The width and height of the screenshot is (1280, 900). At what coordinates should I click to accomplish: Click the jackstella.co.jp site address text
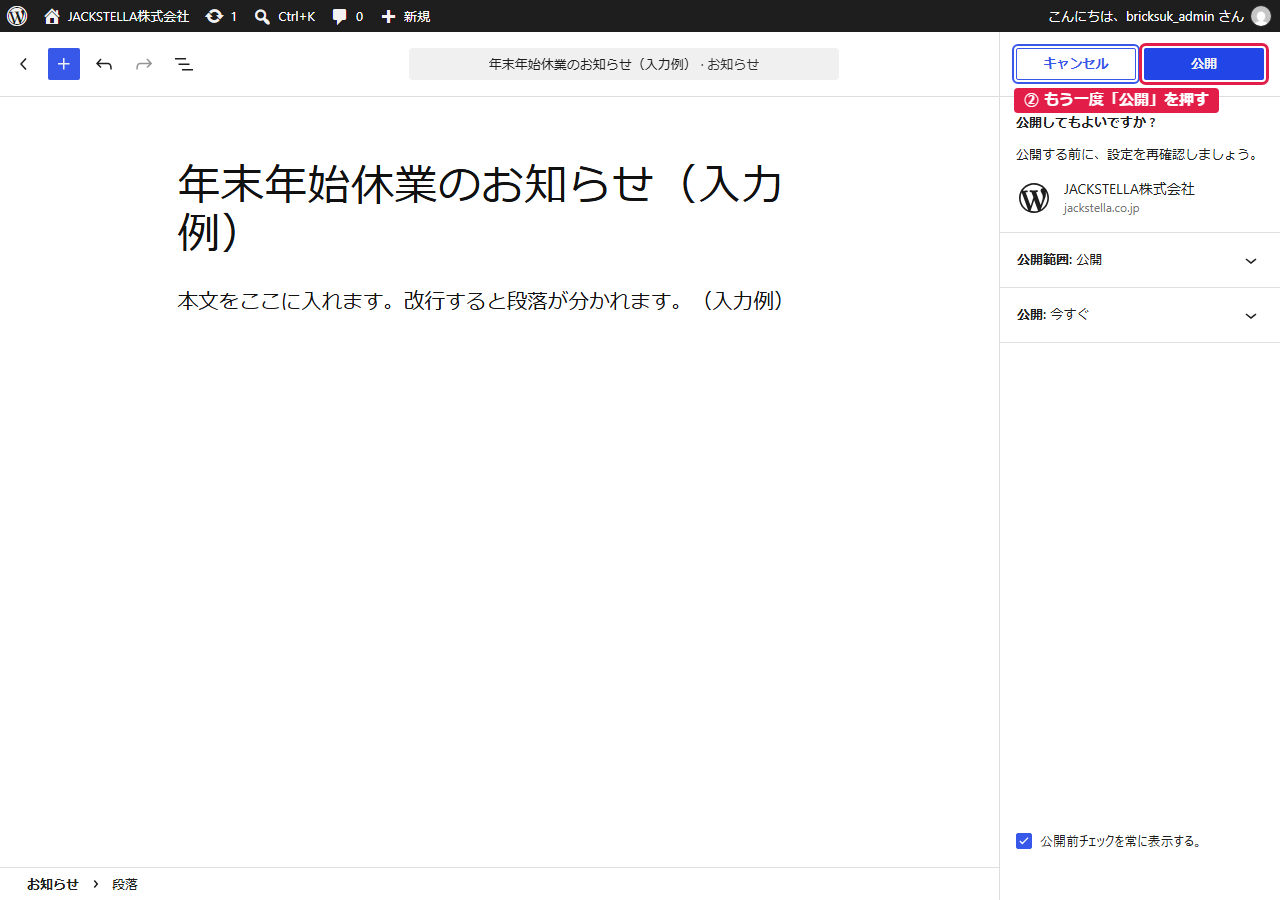(x=1101, y=208)
